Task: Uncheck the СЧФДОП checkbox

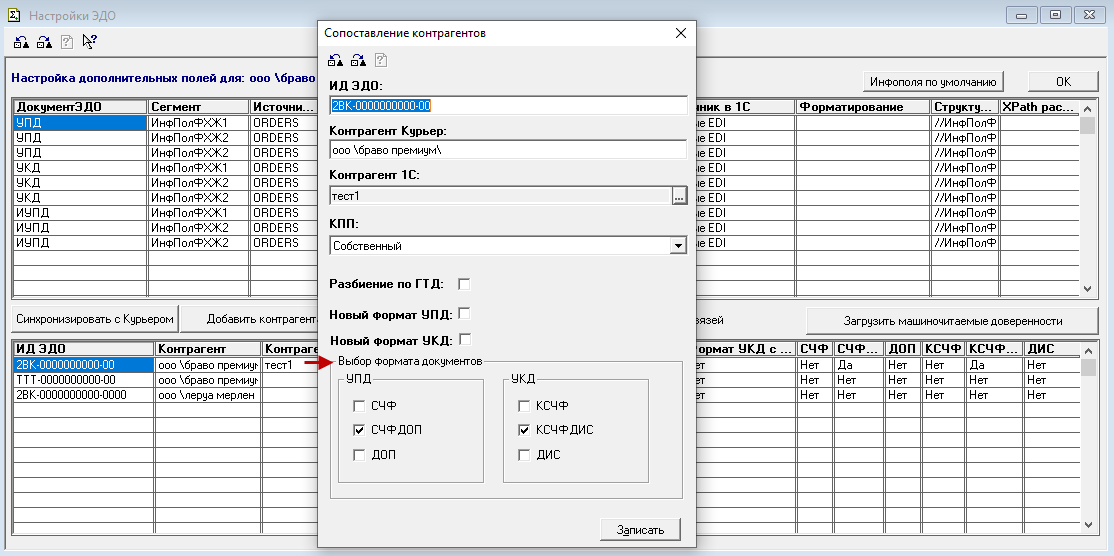Action: 359,430
